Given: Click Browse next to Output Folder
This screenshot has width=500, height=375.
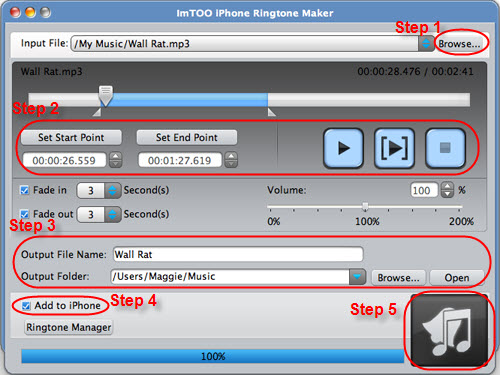Looking at the screenshot, I should [x=398, y=278].
